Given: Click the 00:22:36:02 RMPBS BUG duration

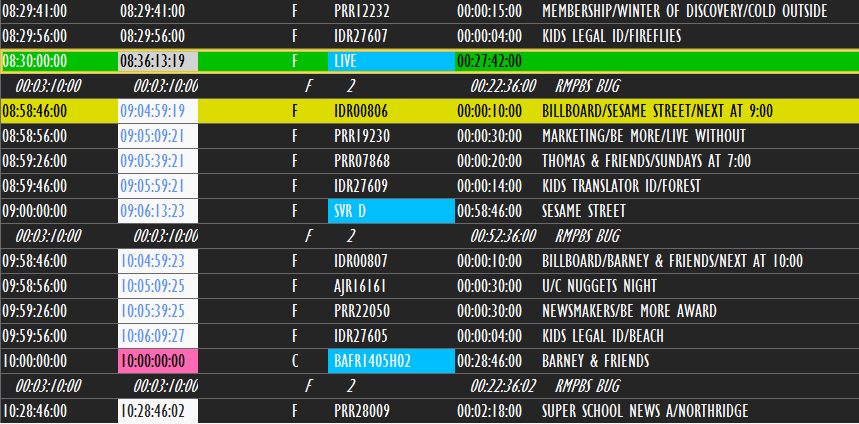Looking at the screenshot, I should pyautogui.click(x=503, y=386).
